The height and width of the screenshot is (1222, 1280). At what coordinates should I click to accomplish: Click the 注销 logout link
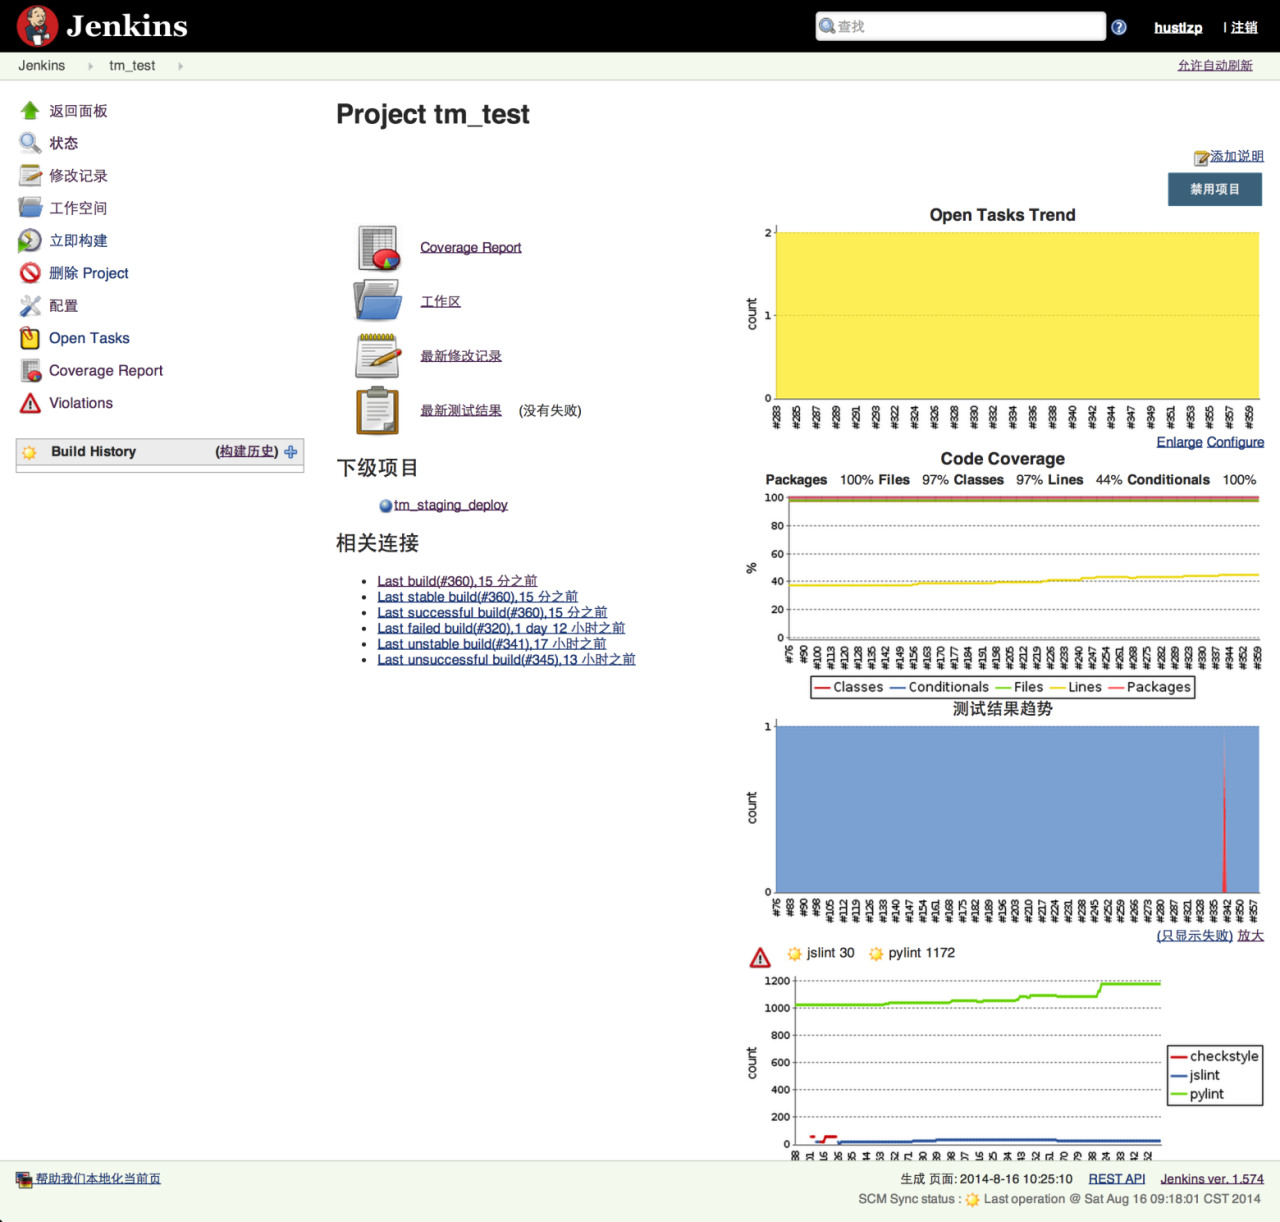(x=1244, y=28)
